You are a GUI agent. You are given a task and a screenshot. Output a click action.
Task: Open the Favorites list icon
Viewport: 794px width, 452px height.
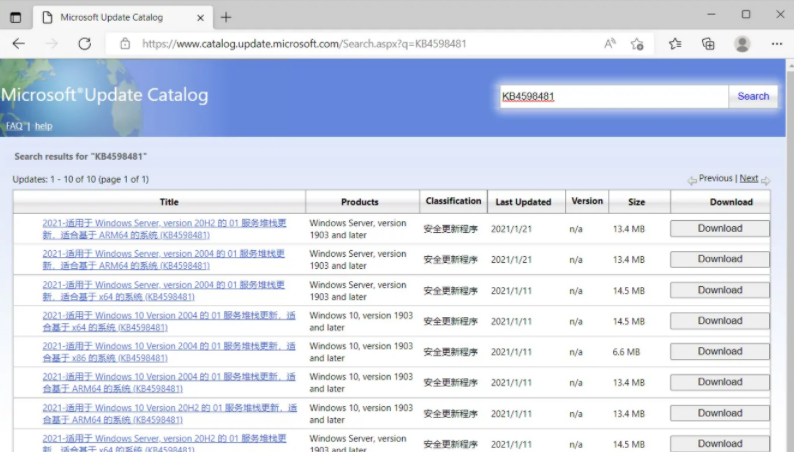675,44
